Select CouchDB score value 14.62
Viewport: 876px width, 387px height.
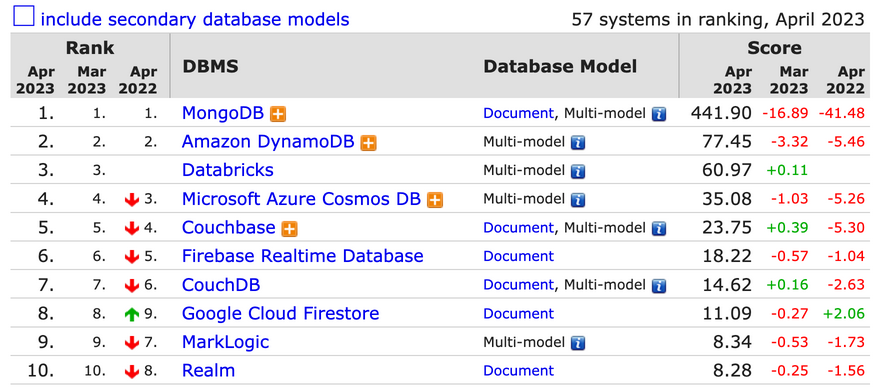click(x=727, y=285)
